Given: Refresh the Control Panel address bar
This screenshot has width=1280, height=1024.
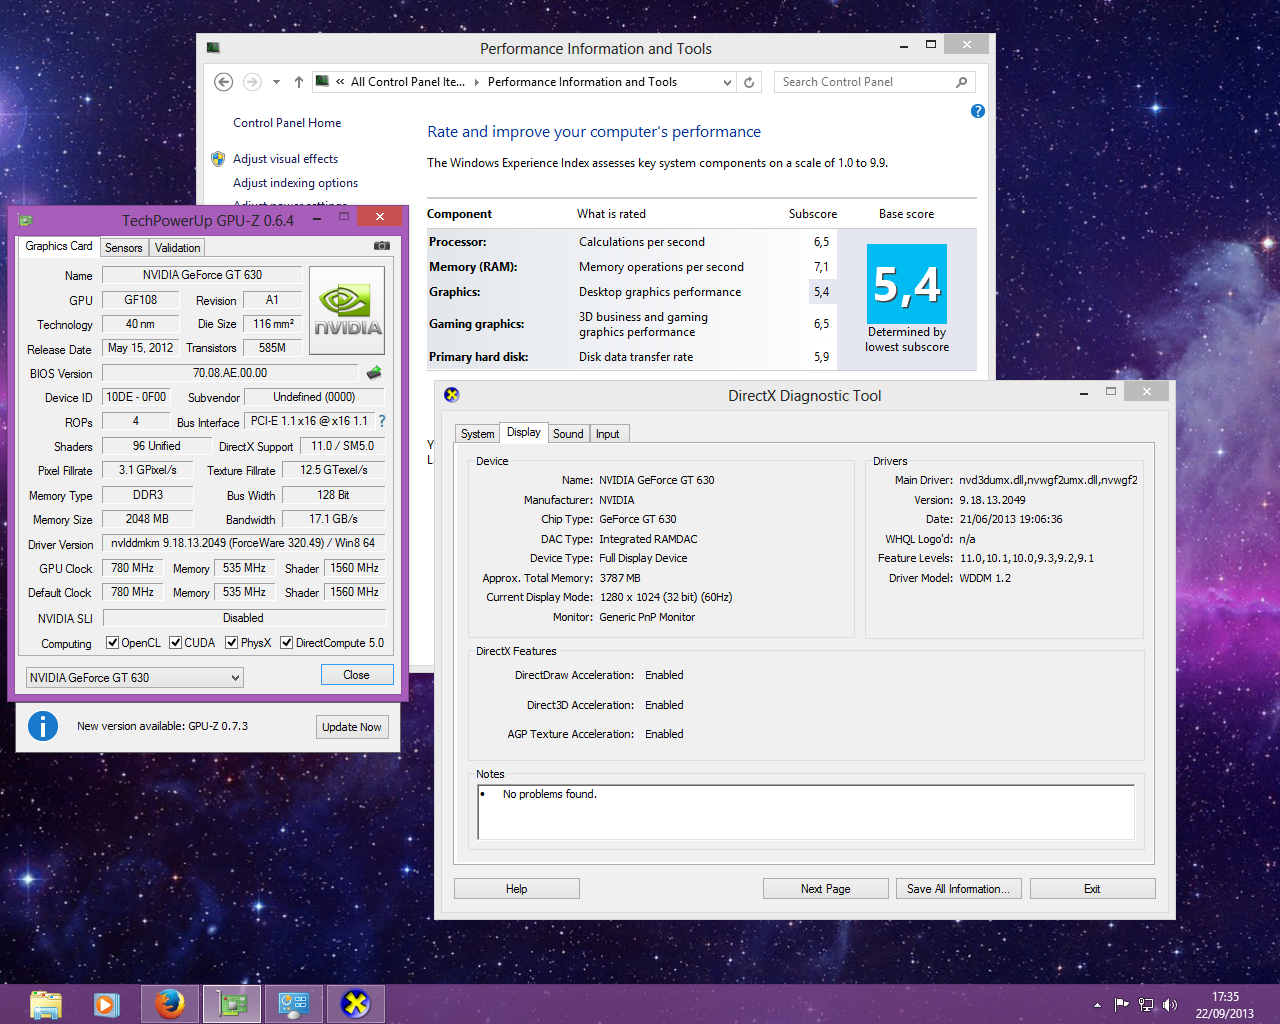Looking at the screenshot, I should 749,82.
